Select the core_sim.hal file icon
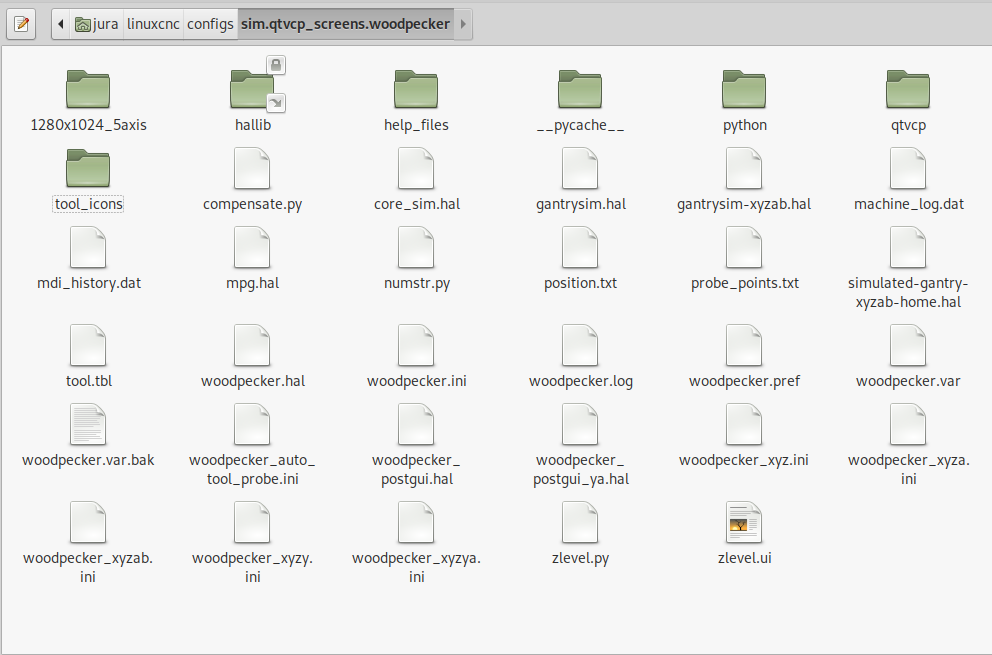 point(416,168)
